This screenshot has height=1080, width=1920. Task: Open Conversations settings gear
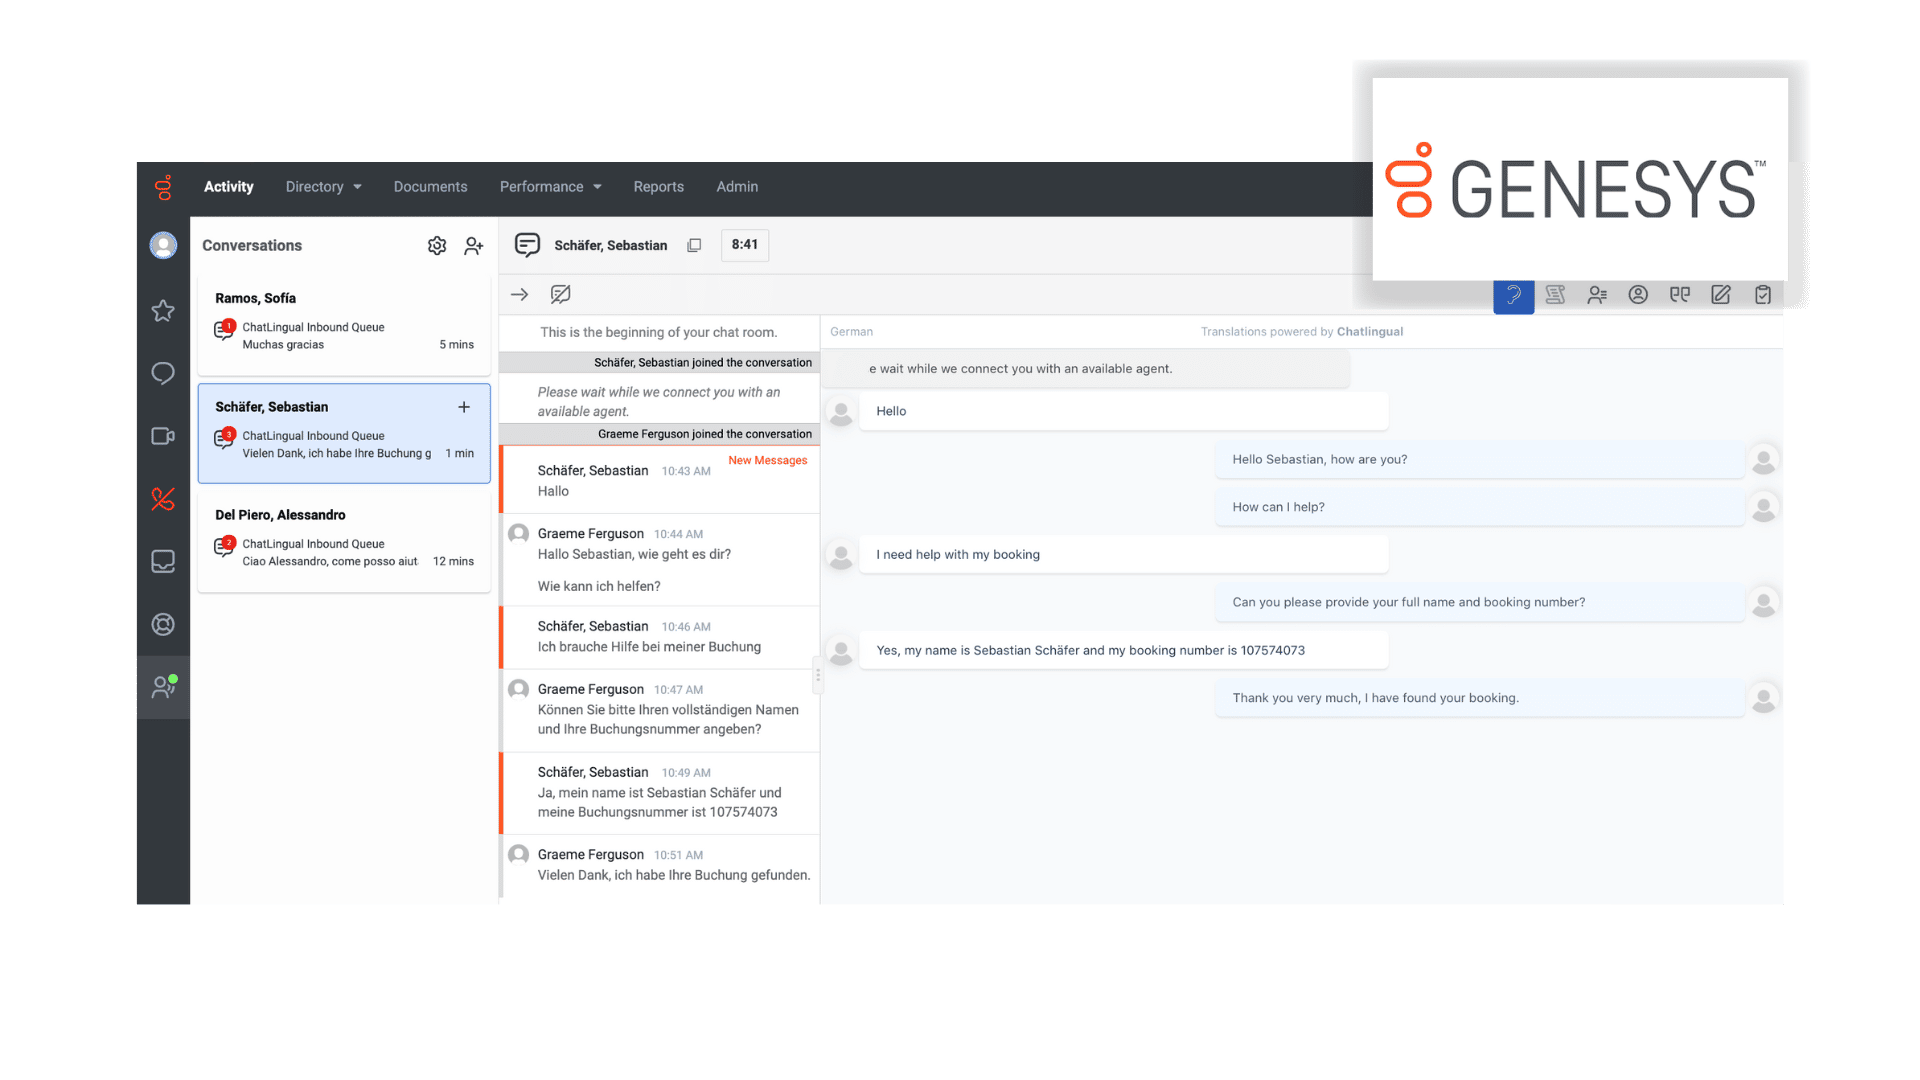(437, 246)
